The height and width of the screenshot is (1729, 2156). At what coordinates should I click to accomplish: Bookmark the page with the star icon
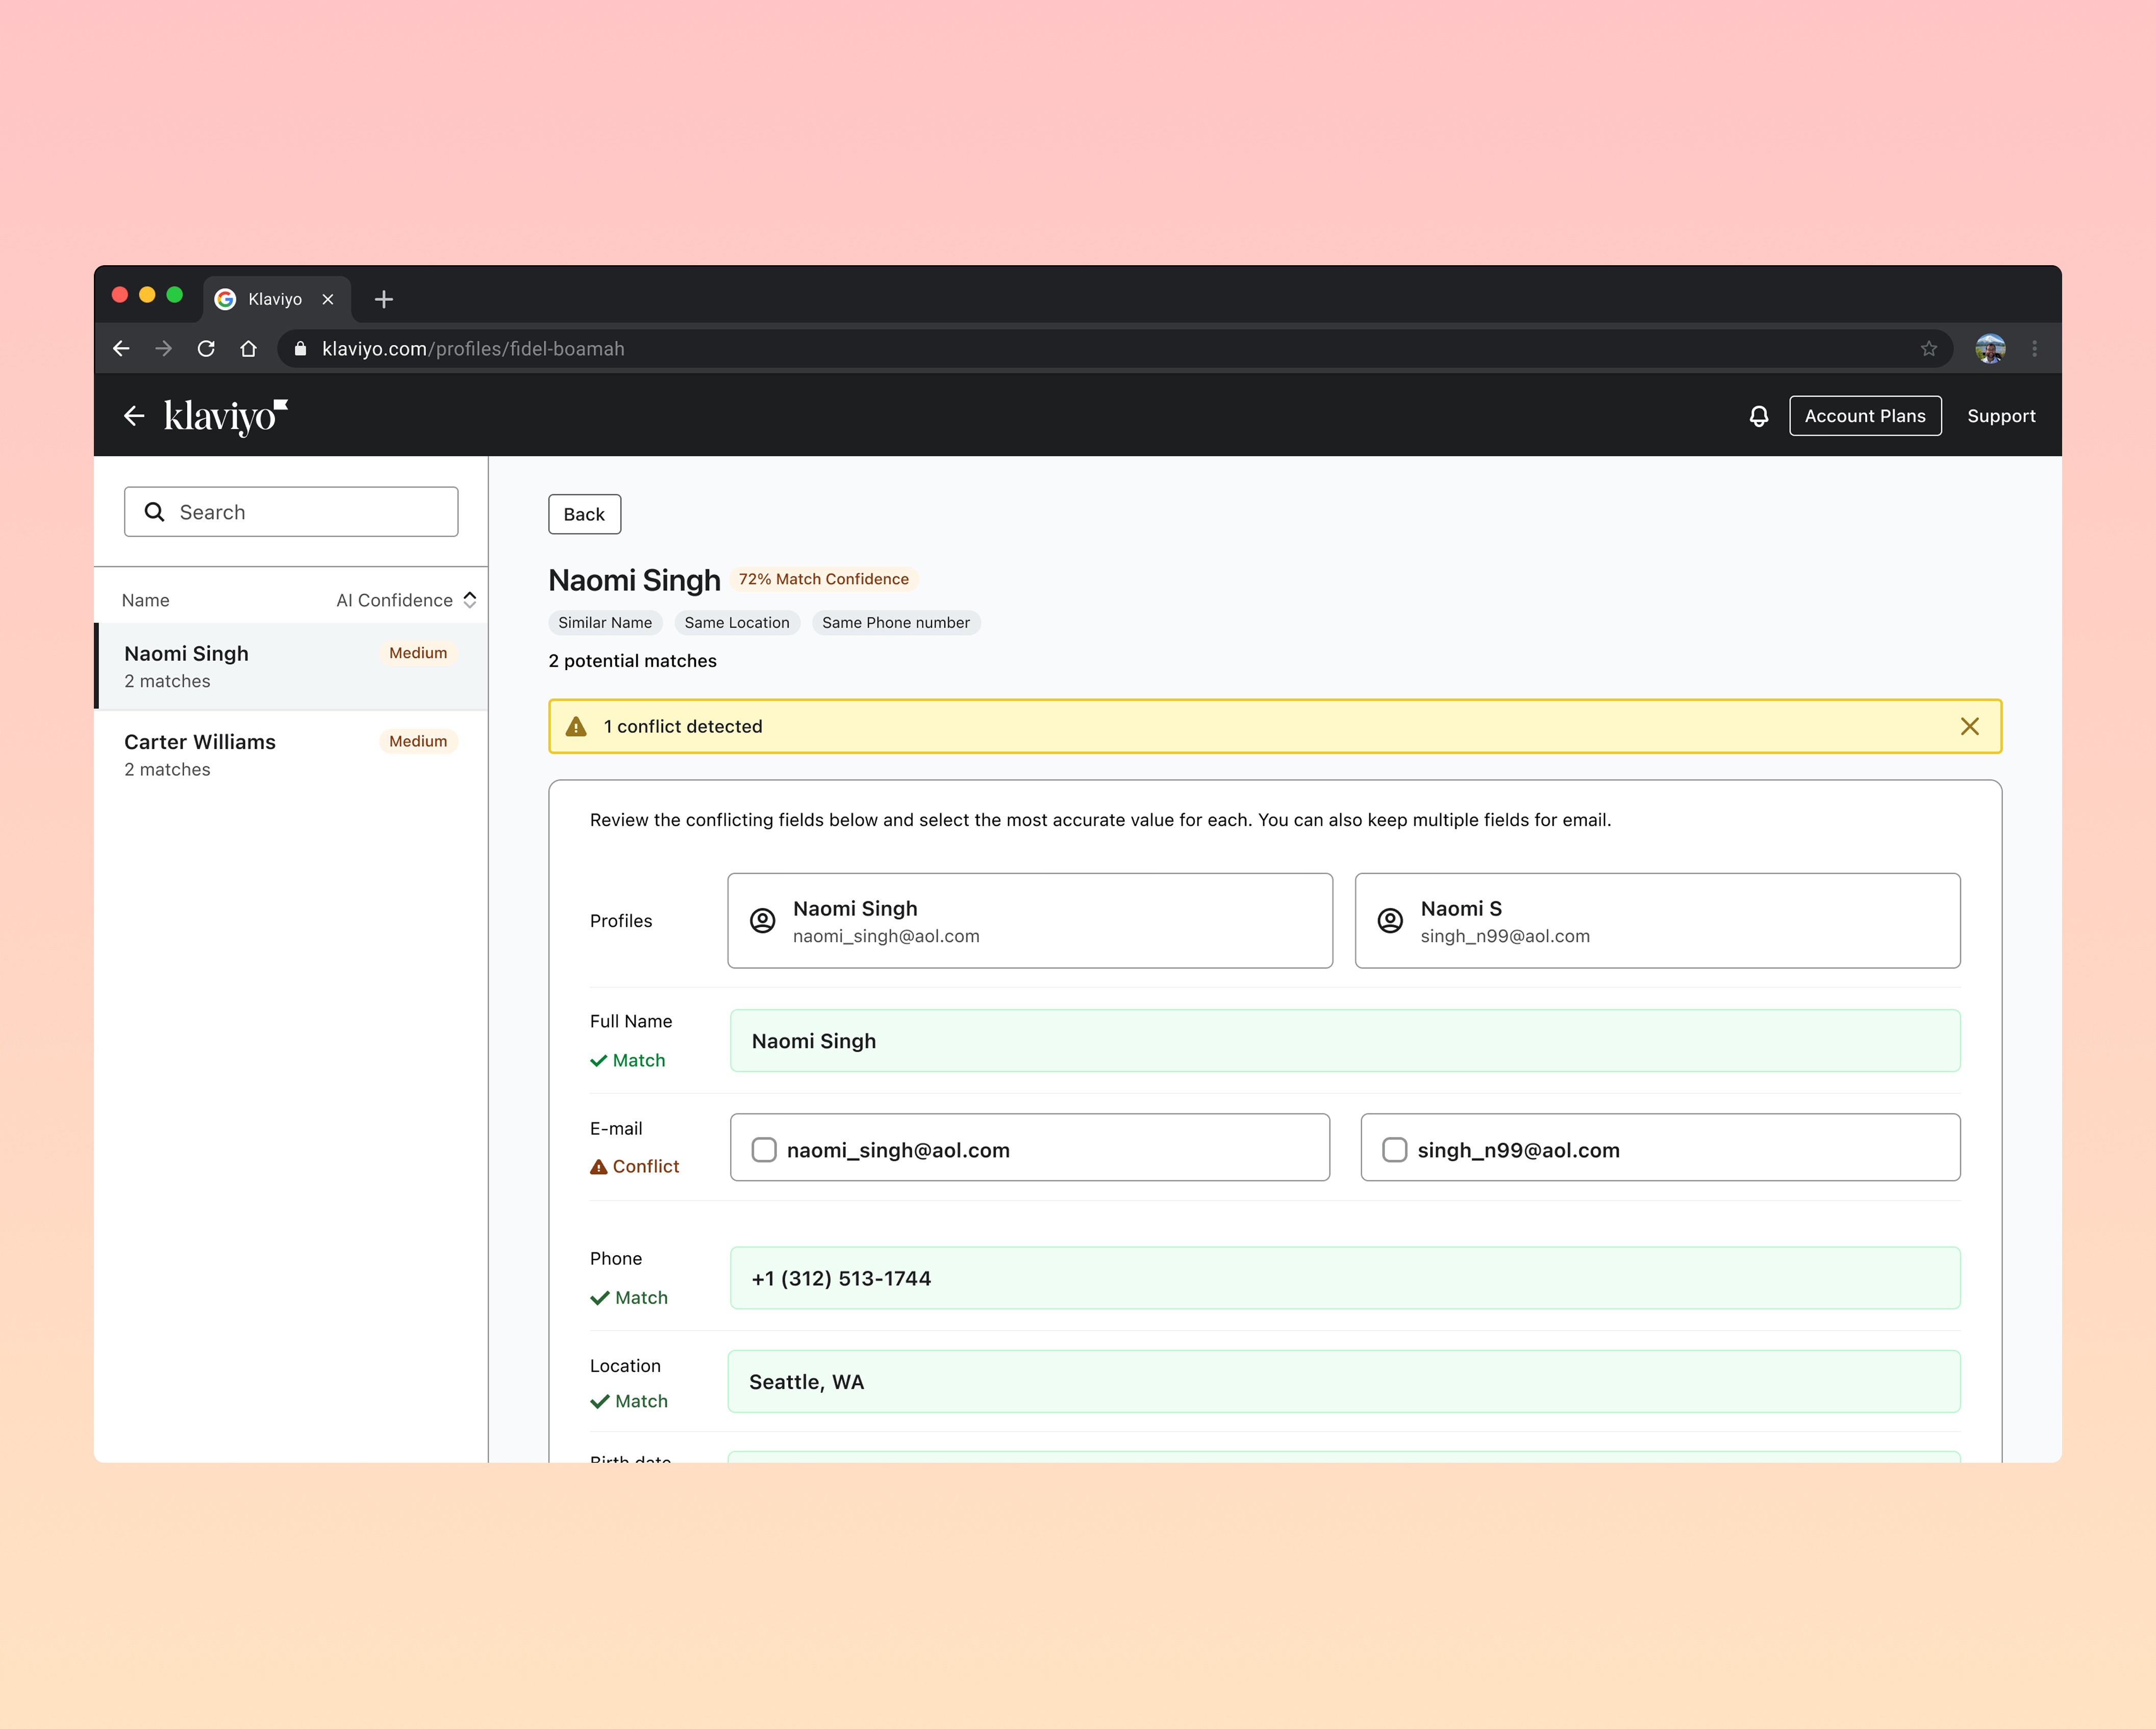coord(1928,349)
